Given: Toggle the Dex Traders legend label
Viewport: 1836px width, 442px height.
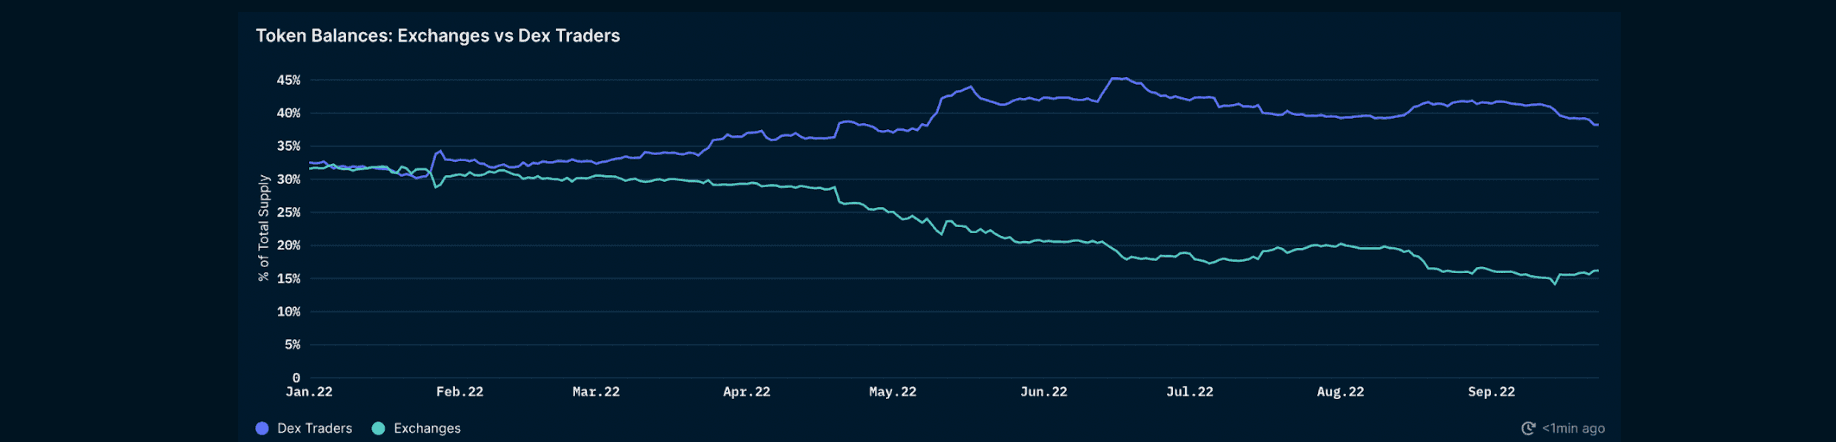Looking at the screenshot, I should [x=314, y=428].
